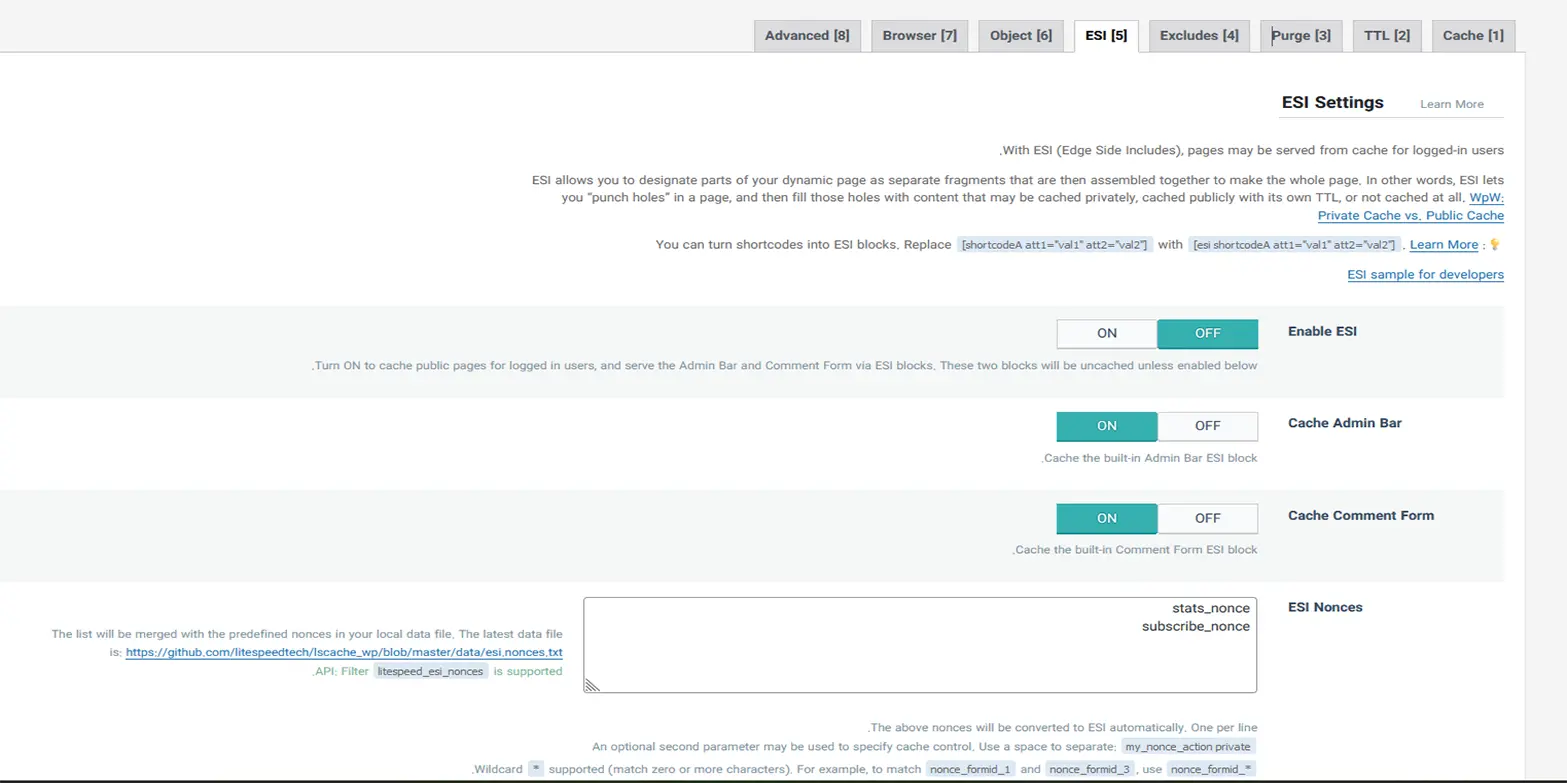Click the Enable ESI label
1567x783 pixels.
(x=1322, y=331)
